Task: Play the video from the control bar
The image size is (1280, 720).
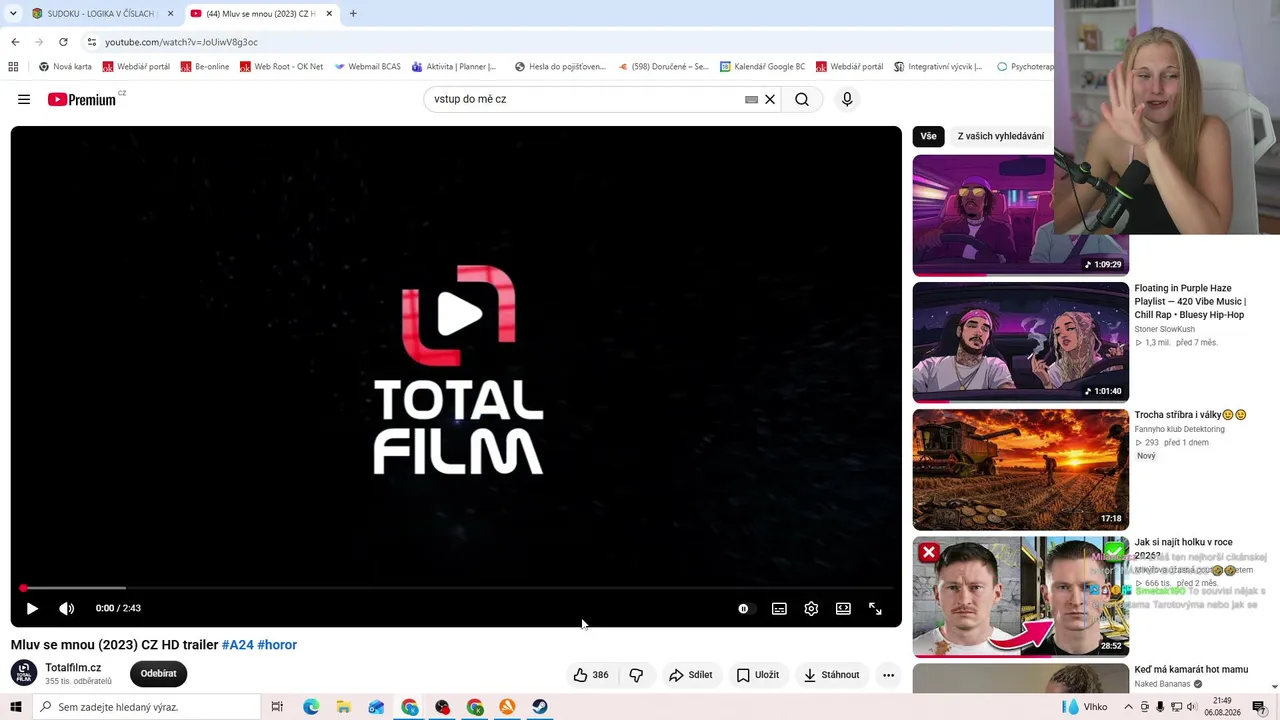Action: (x=32, y=608)
